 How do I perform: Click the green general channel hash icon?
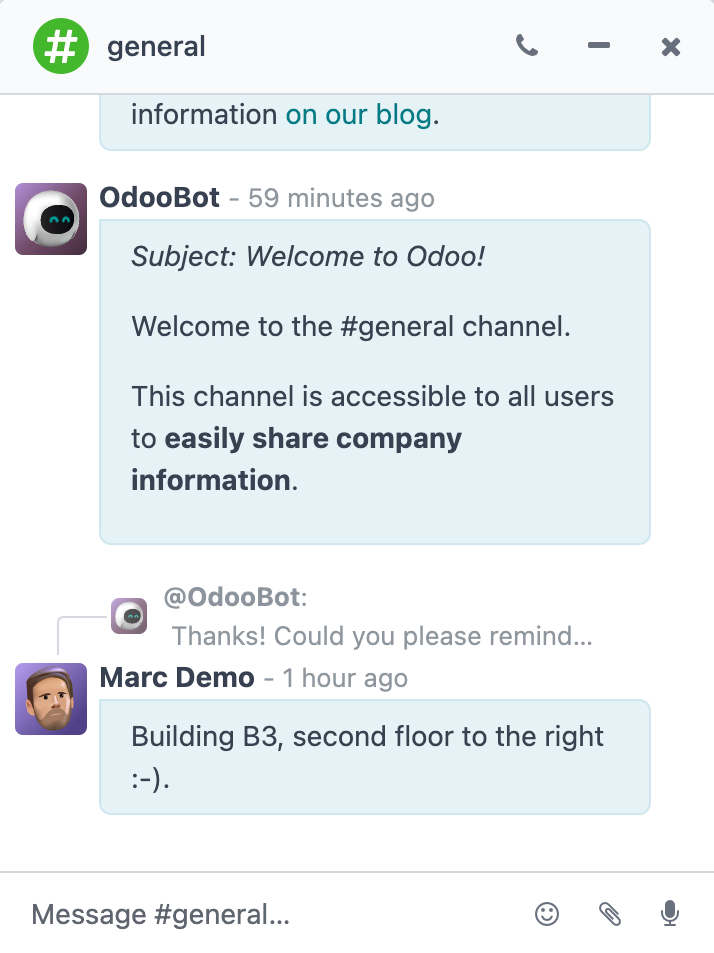(x=61, y=46)
